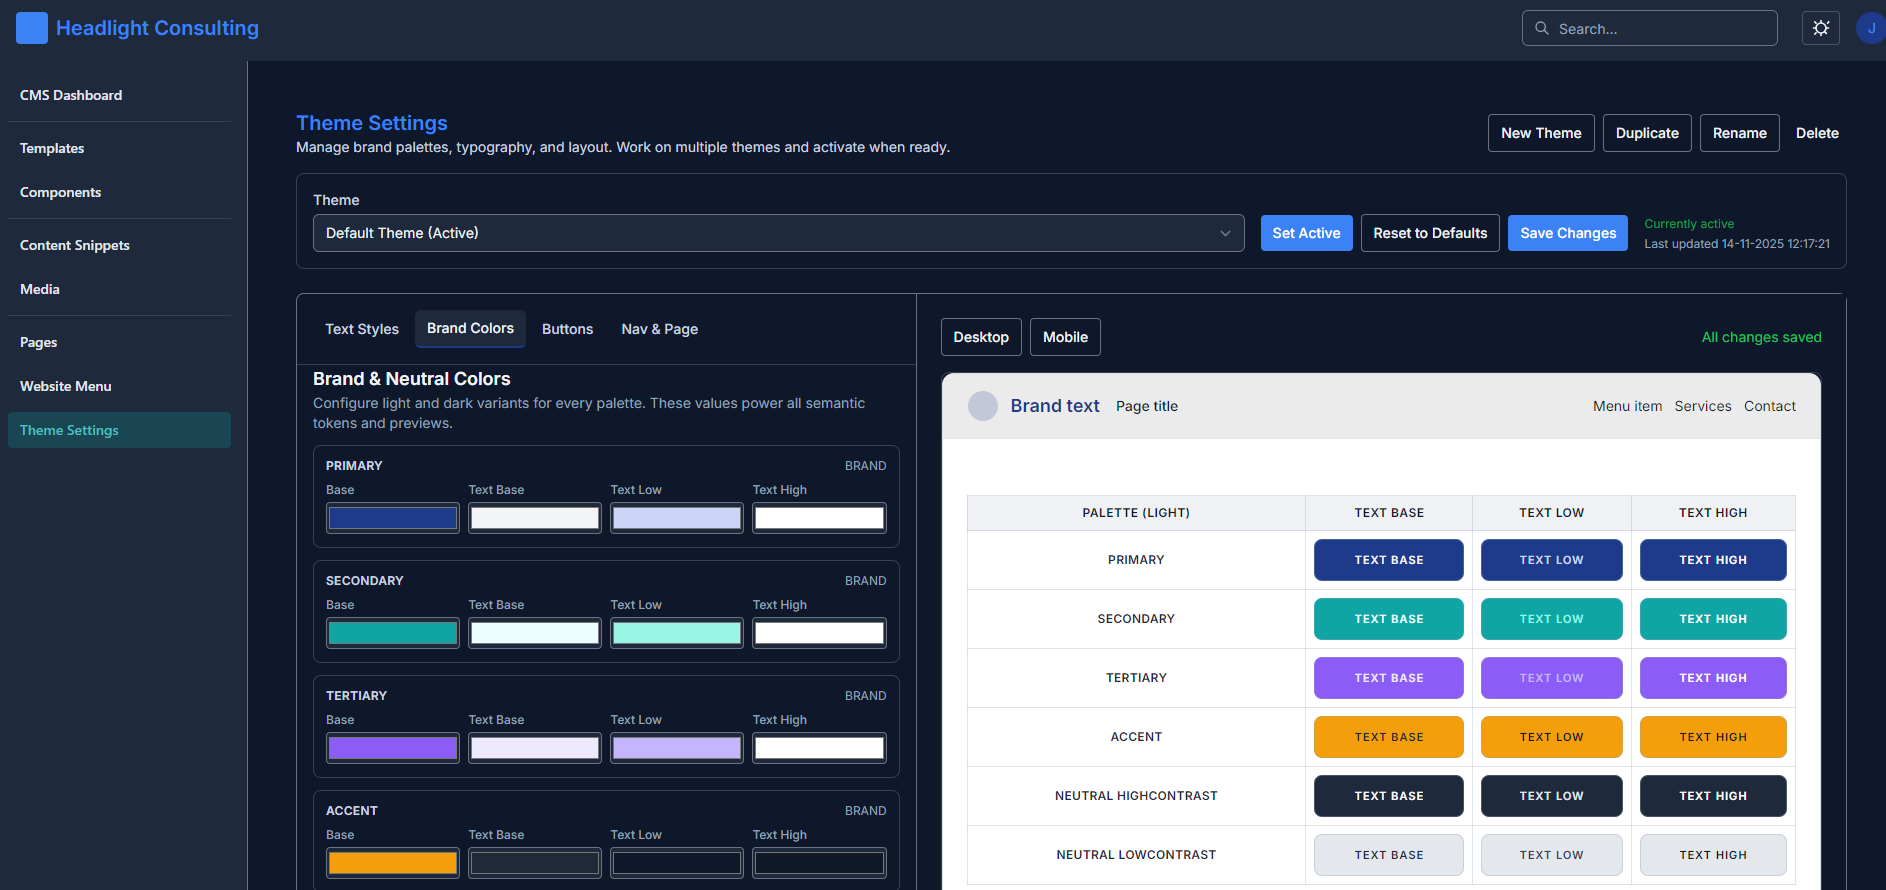Open Content Snippets in the sidebar
Viewport: 1886px width, 890px height.
[x=75, y=245]
